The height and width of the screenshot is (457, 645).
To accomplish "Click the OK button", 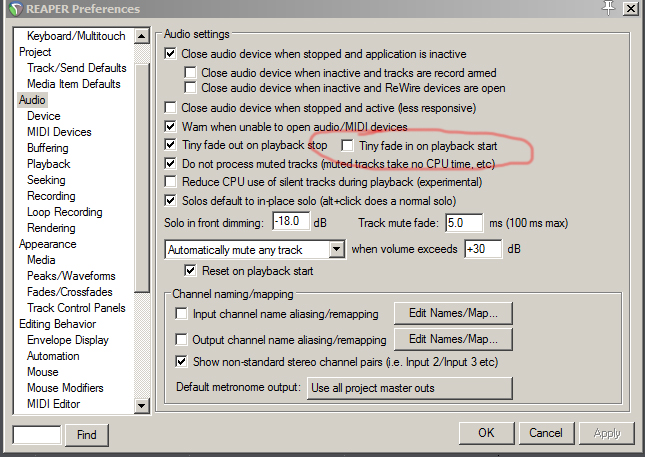I will point(486,433).
